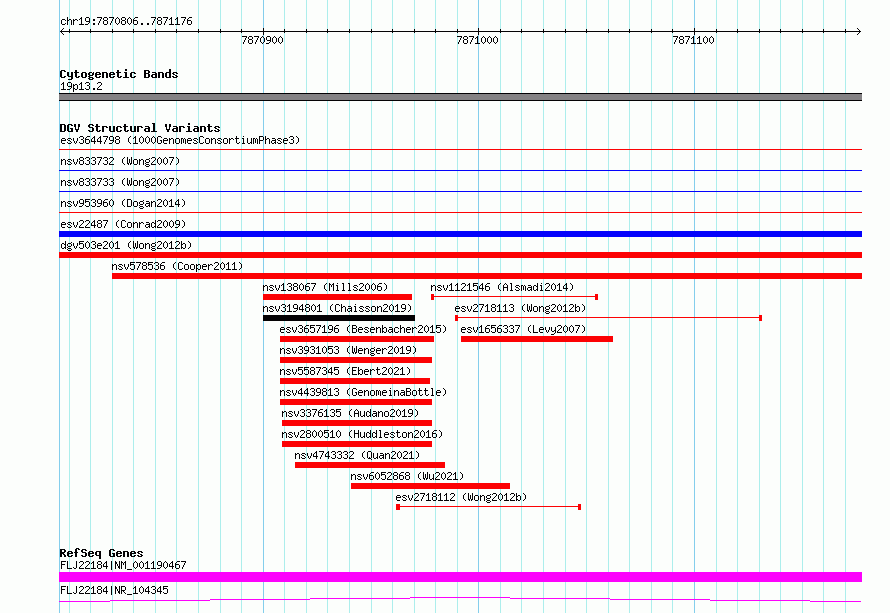The height and width of the screenshot is (613, 890).
Task: Click ruler position 7871000
Action: 477,40
